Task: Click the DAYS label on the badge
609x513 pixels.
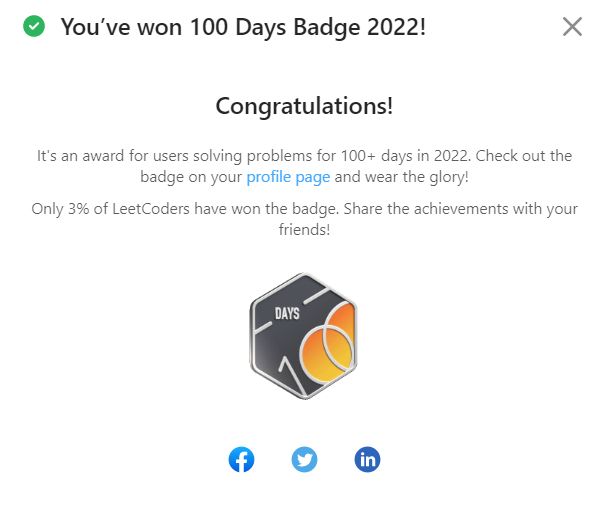Action: tap(287, 313)
